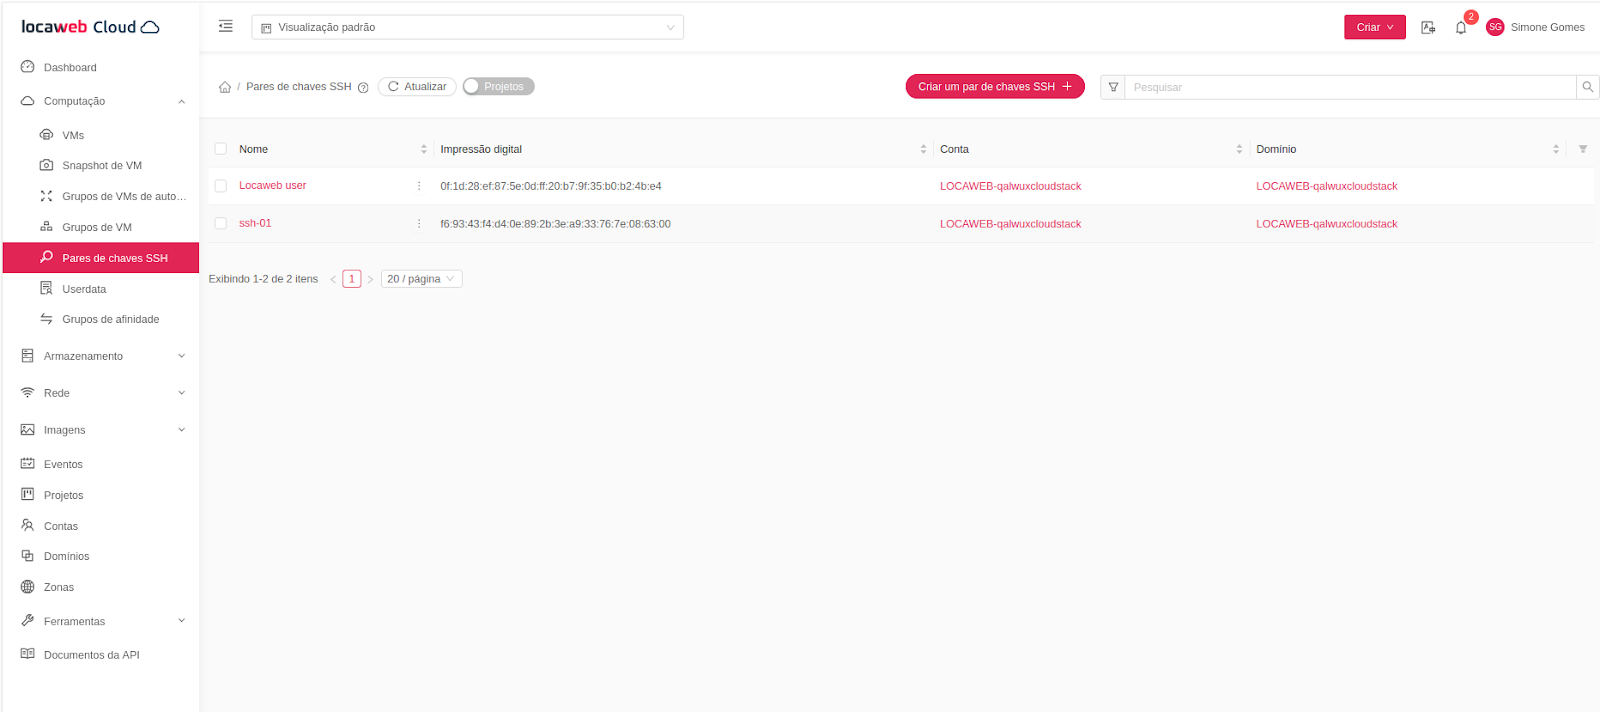Click fingerprint f6:93:43:f4:d4:0e value

[555, 224]
